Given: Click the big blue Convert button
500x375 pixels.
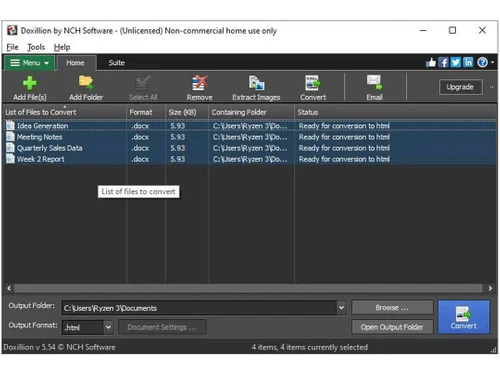Looking at the screenshot, I should pos(463,317).
